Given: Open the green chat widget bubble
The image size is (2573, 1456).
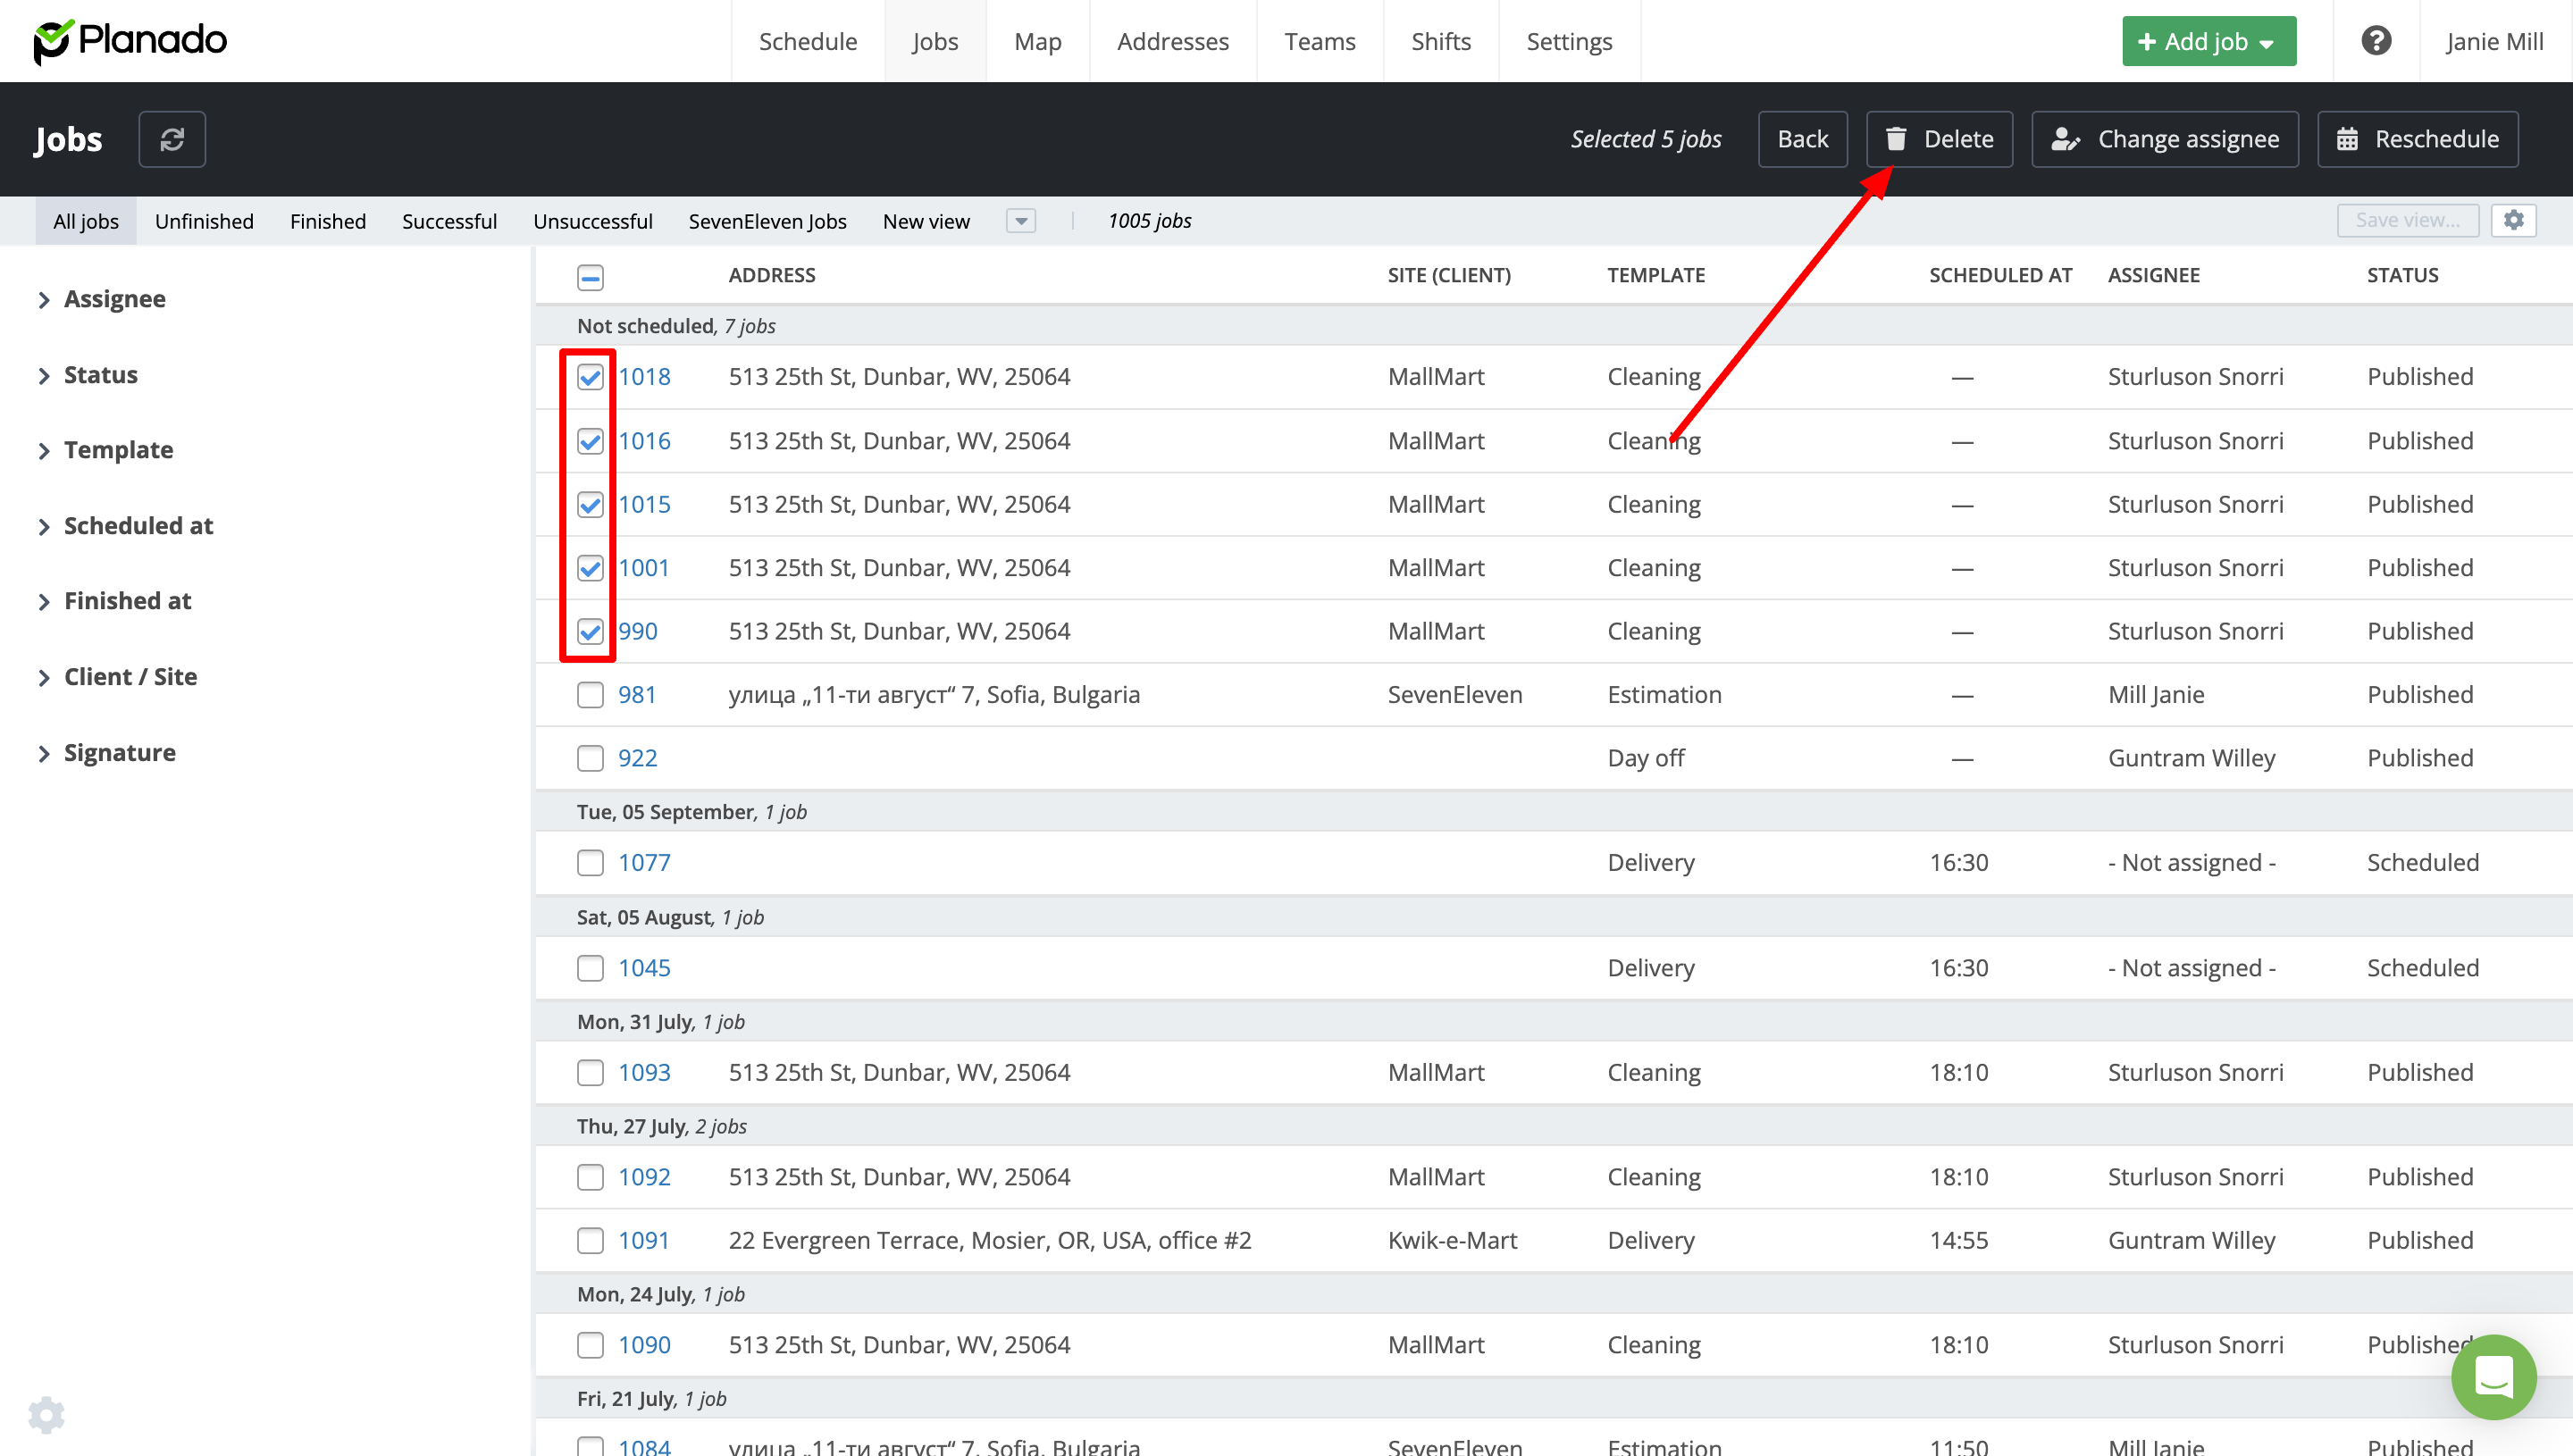Looking at the screenshot, I should coord(2493,1377).
